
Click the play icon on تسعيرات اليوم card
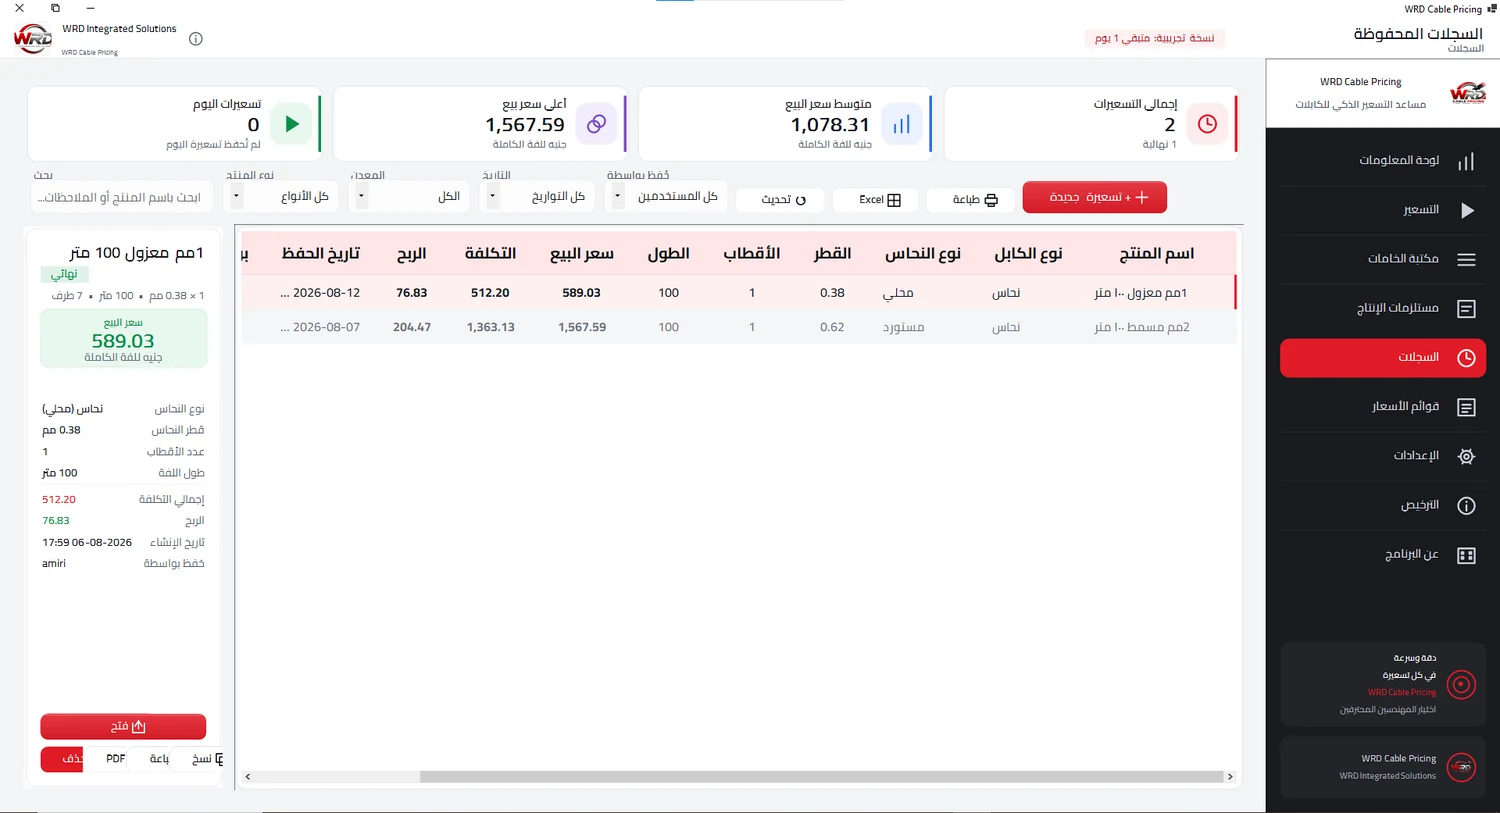pyautogui.click(x=291, y=124)
